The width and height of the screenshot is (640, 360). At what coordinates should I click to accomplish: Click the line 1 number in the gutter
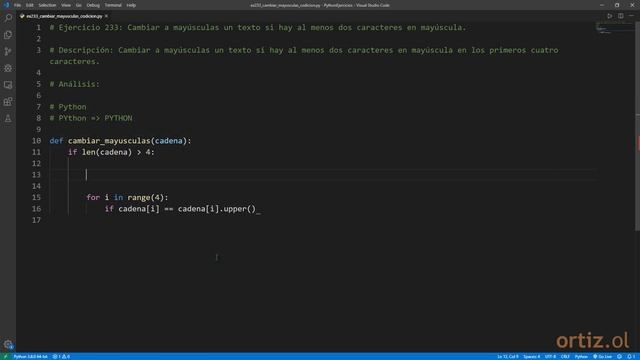(39, 28)
